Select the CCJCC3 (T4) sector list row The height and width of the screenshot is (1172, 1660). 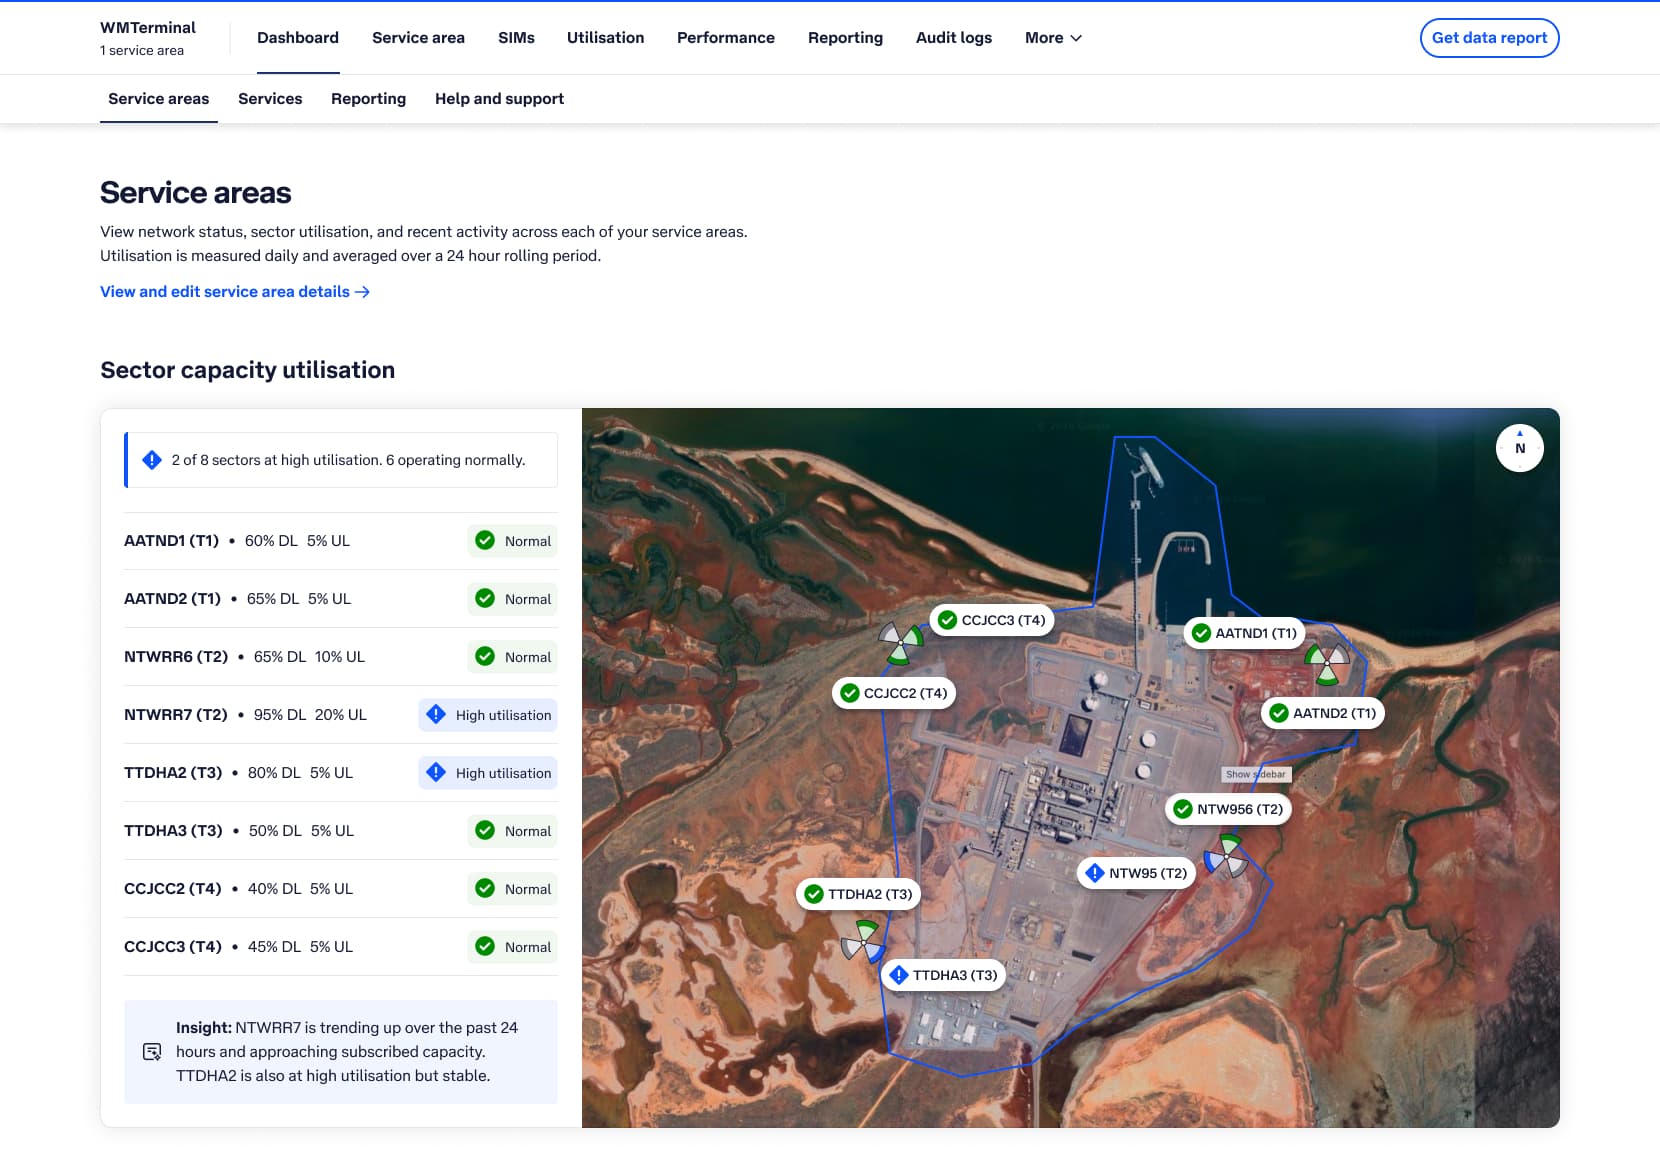(x=340, y=947)
